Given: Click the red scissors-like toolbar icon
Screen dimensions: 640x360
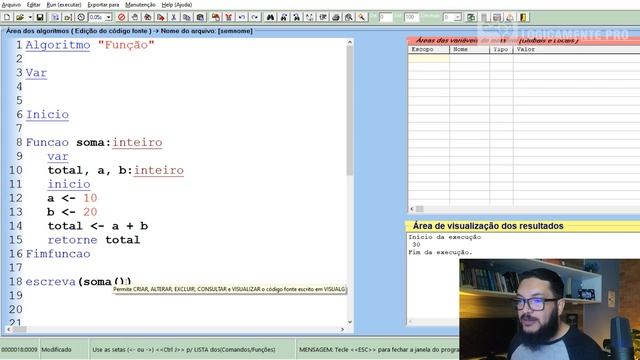Looking at the screenshot, I should point(229,17).
